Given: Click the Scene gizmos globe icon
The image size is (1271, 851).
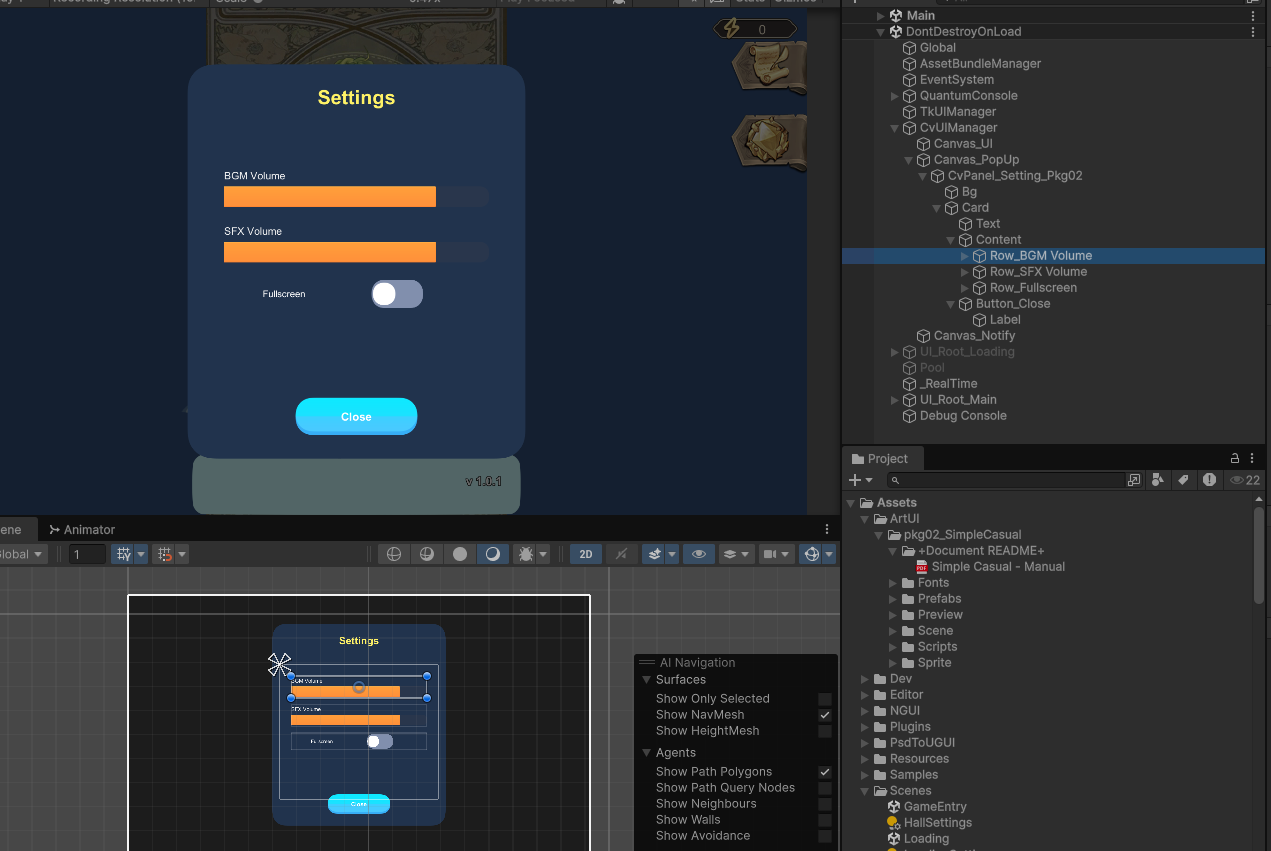Looking at the screenshot, I should click(x=811, y=554).
